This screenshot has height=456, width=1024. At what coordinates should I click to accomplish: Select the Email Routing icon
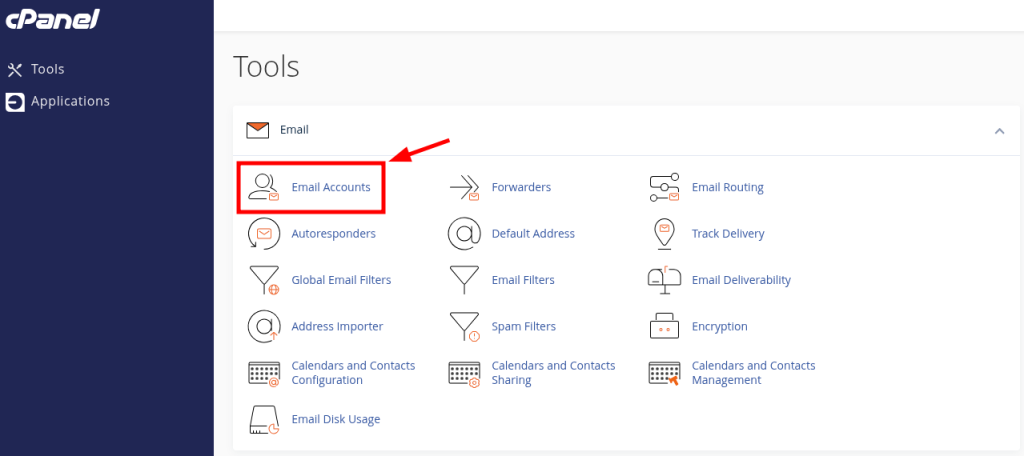664,187
